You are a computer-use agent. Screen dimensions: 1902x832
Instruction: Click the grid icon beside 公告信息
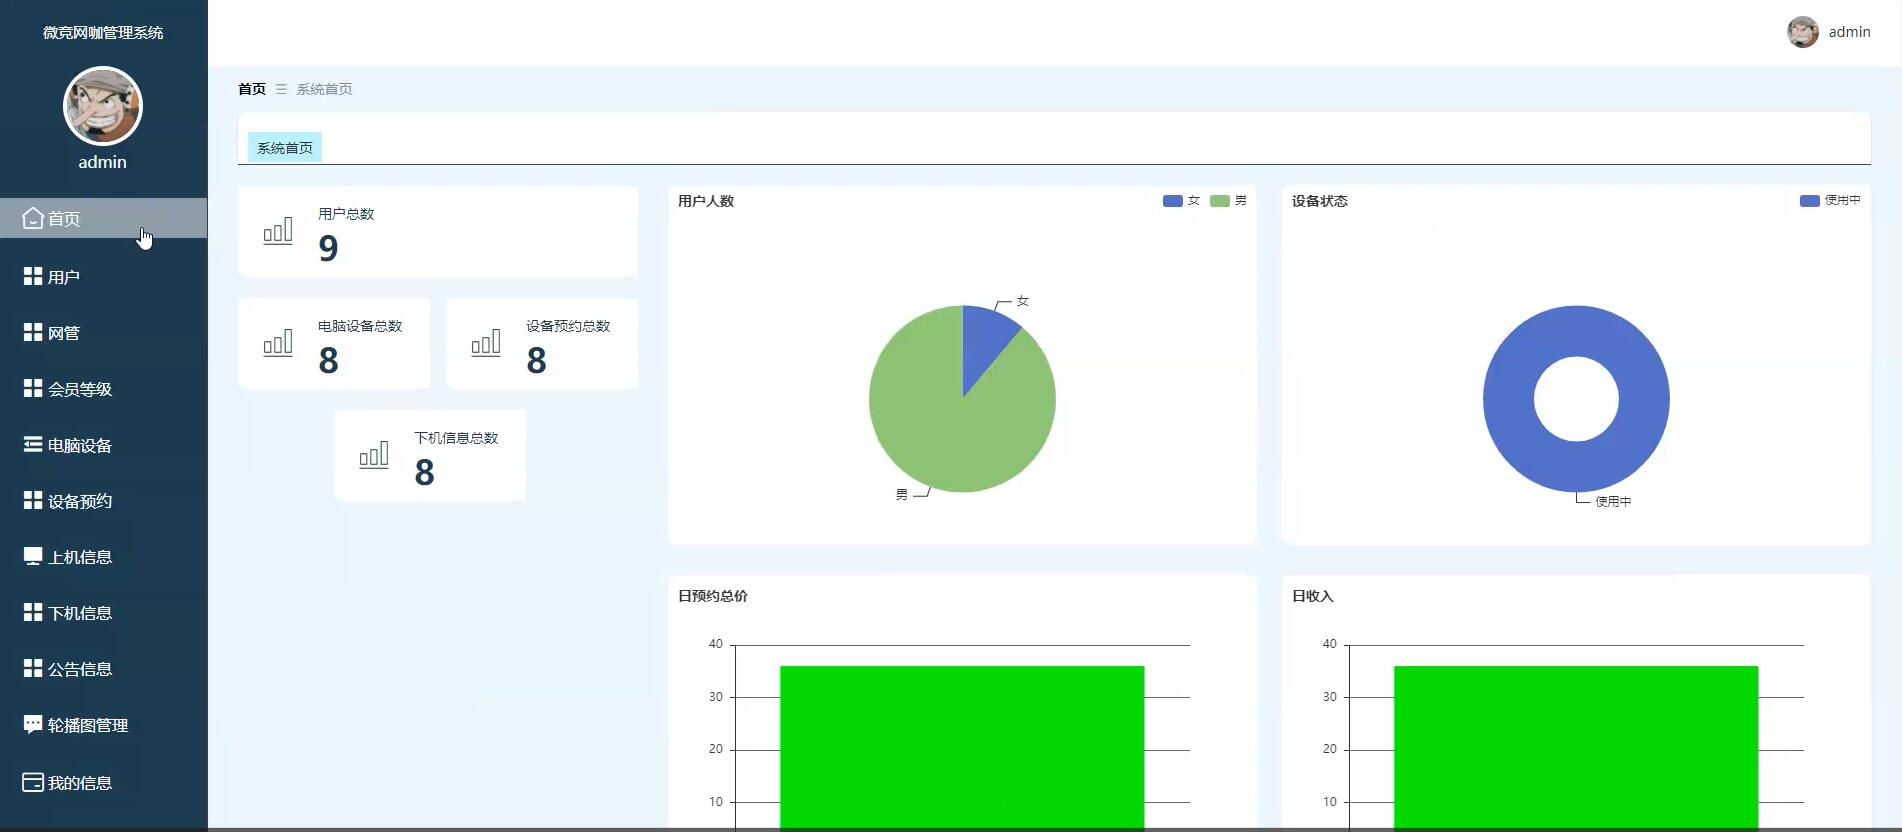coord(33,668)
